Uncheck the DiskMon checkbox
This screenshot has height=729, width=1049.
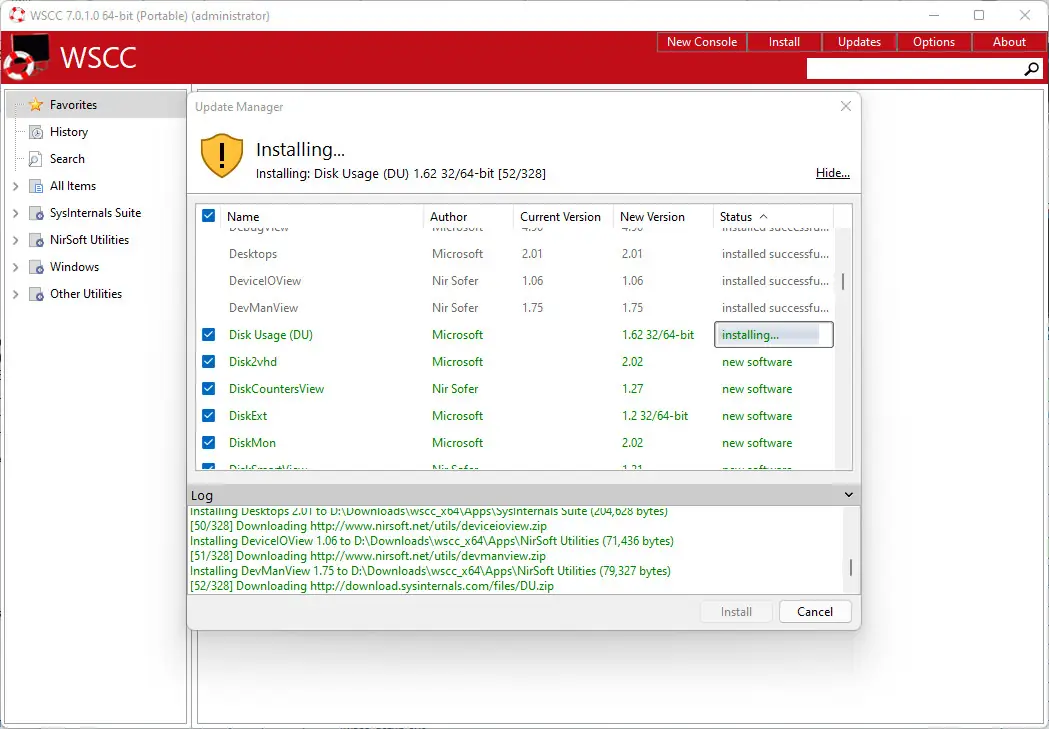tap(208, 442)
